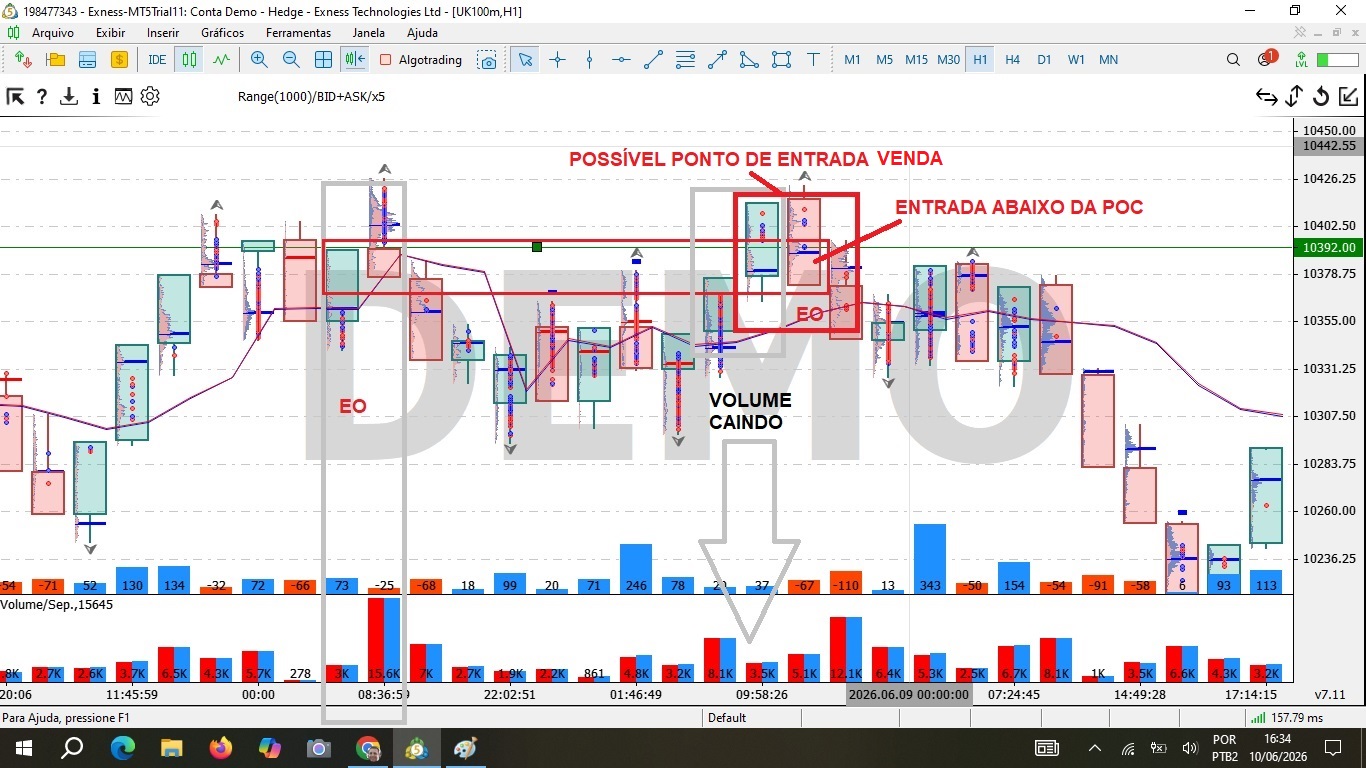Open Firefox from the Windows taskbar
1366x768 pixels.
point(221,747)
